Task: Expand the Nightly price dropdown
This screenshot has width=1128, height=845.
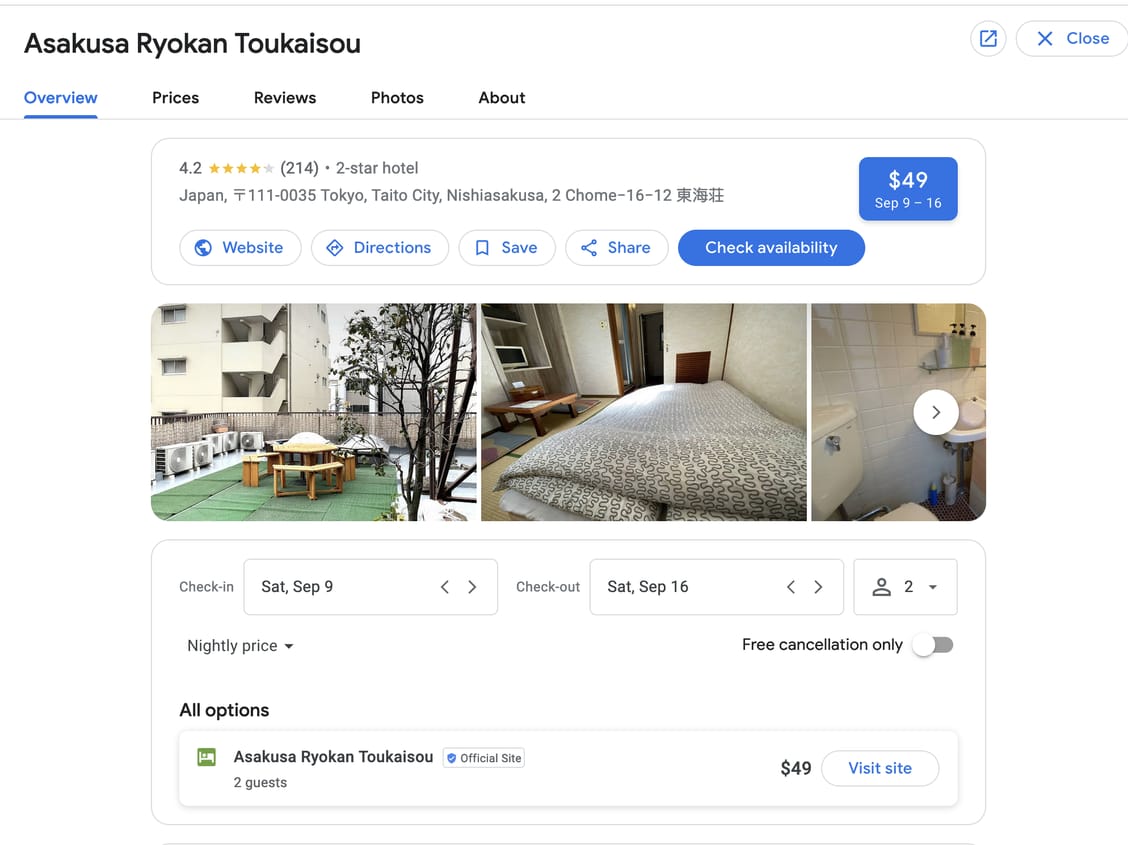Action: pyautogui.click(x=240, y=646)
